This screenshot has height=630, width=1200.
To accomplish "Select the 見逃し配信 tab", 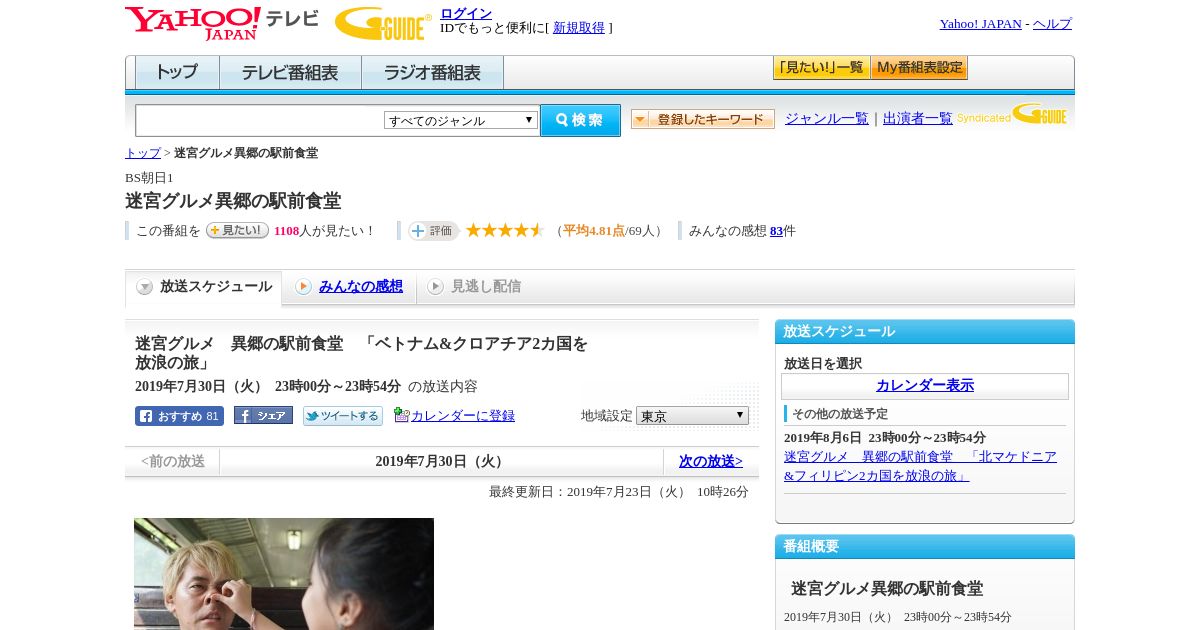I will [x=474, y=287].
